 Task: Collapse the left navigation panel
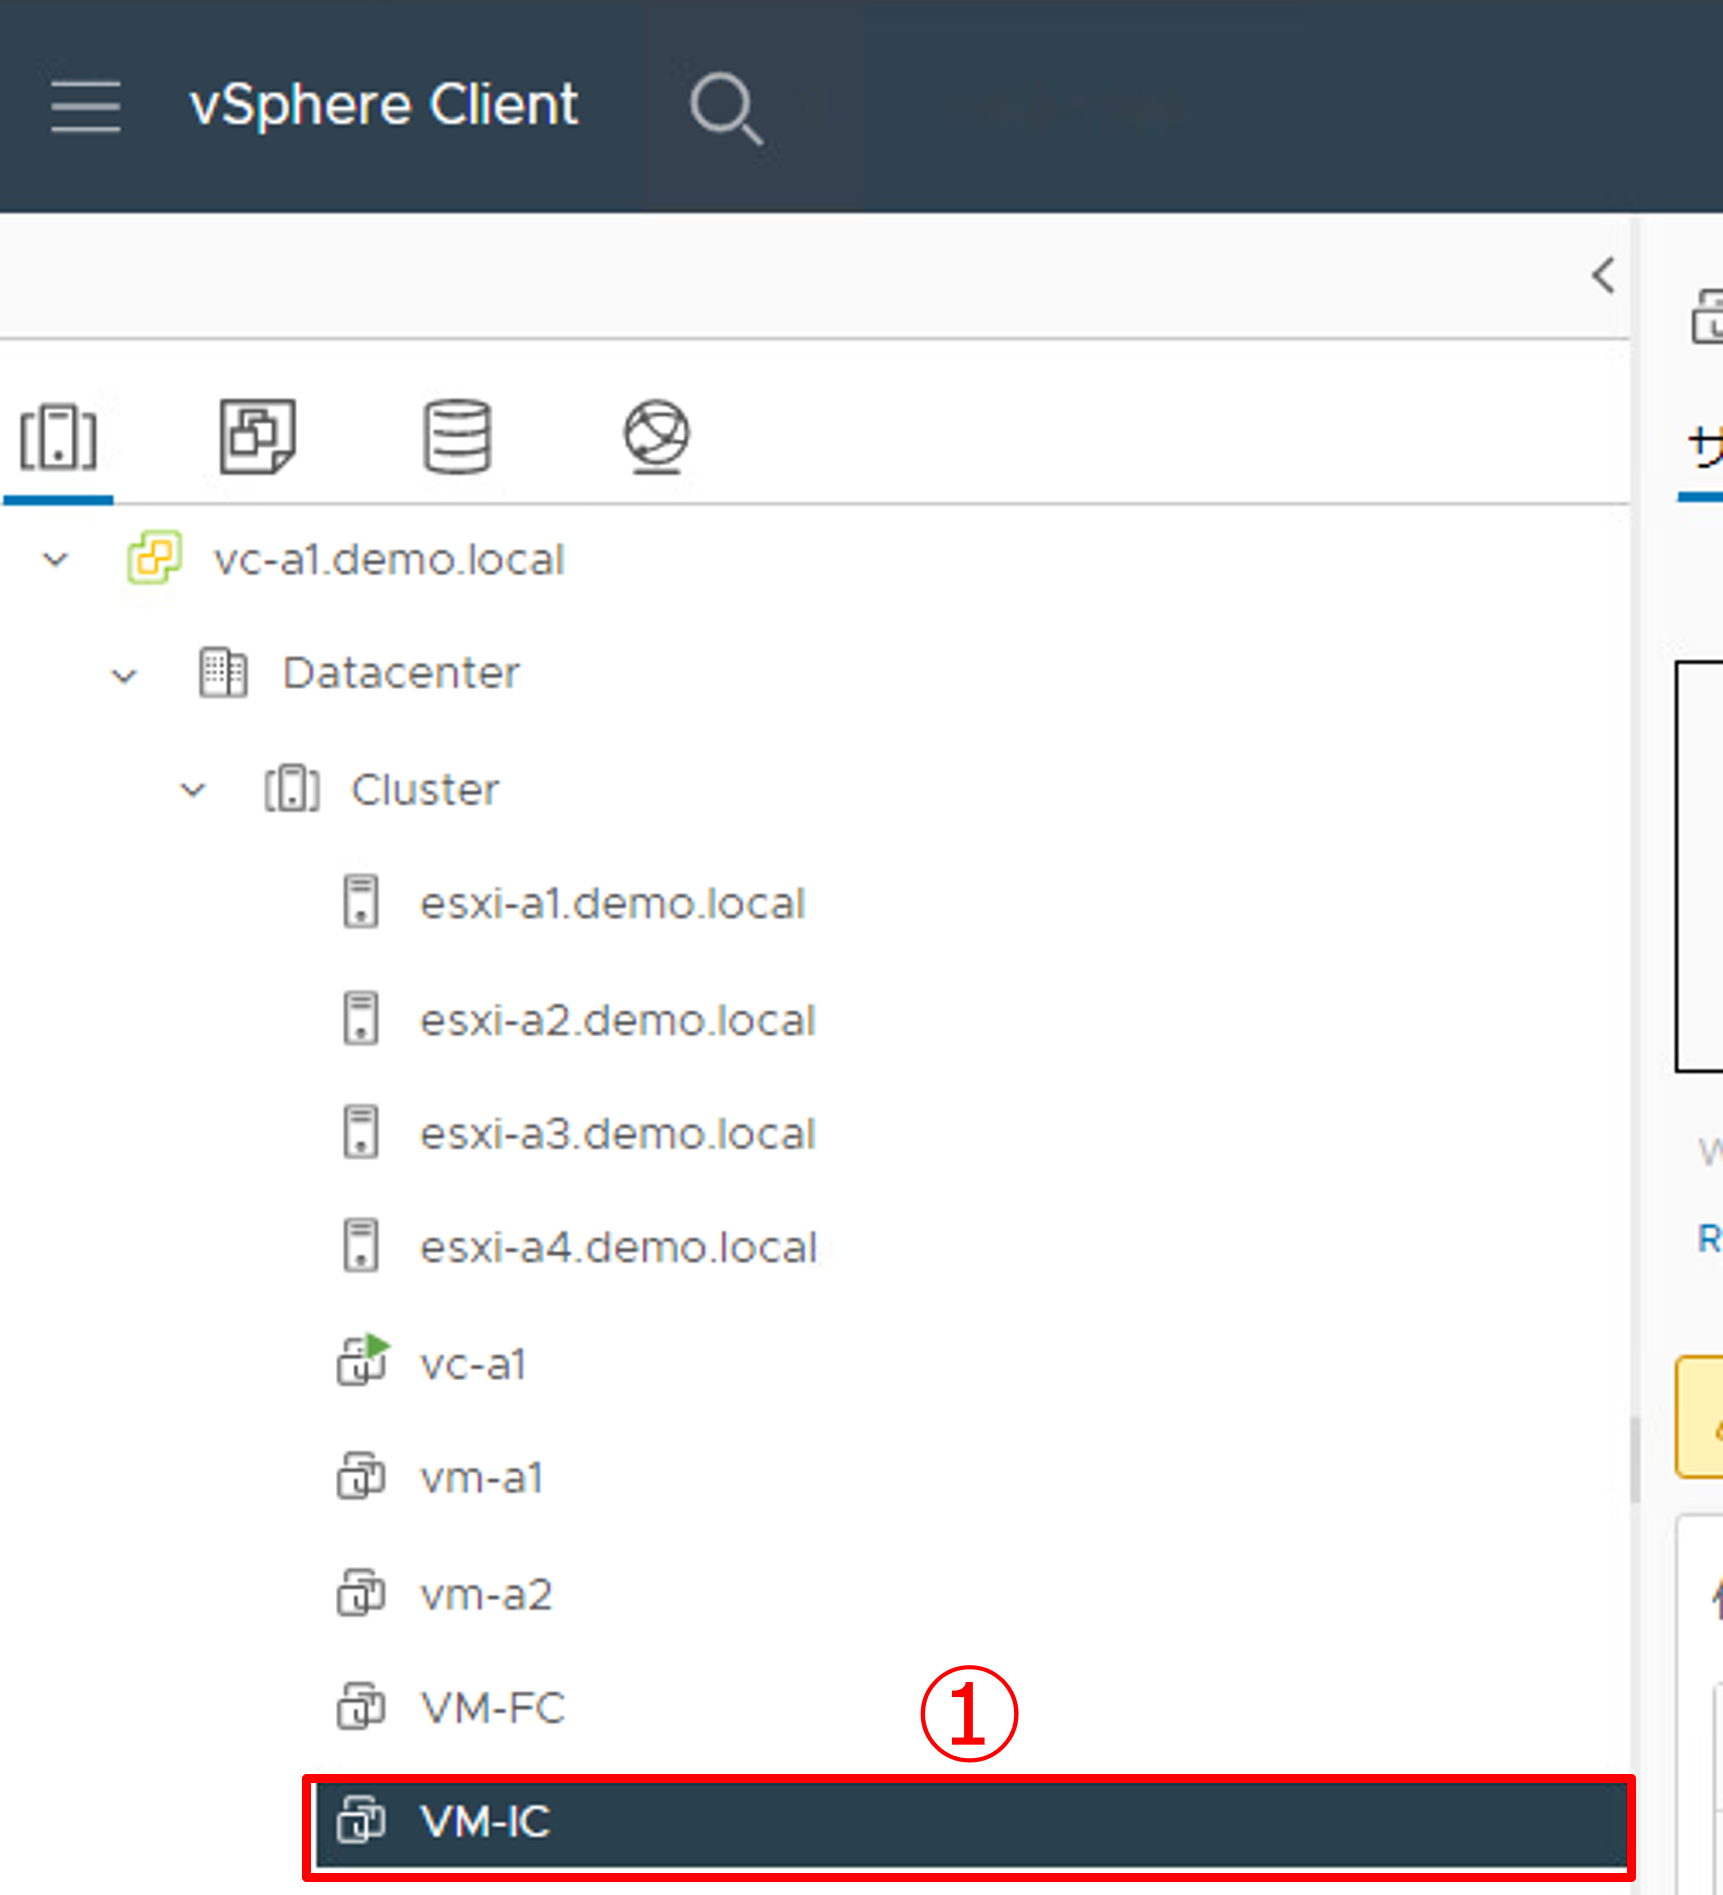click(1603, 275)
